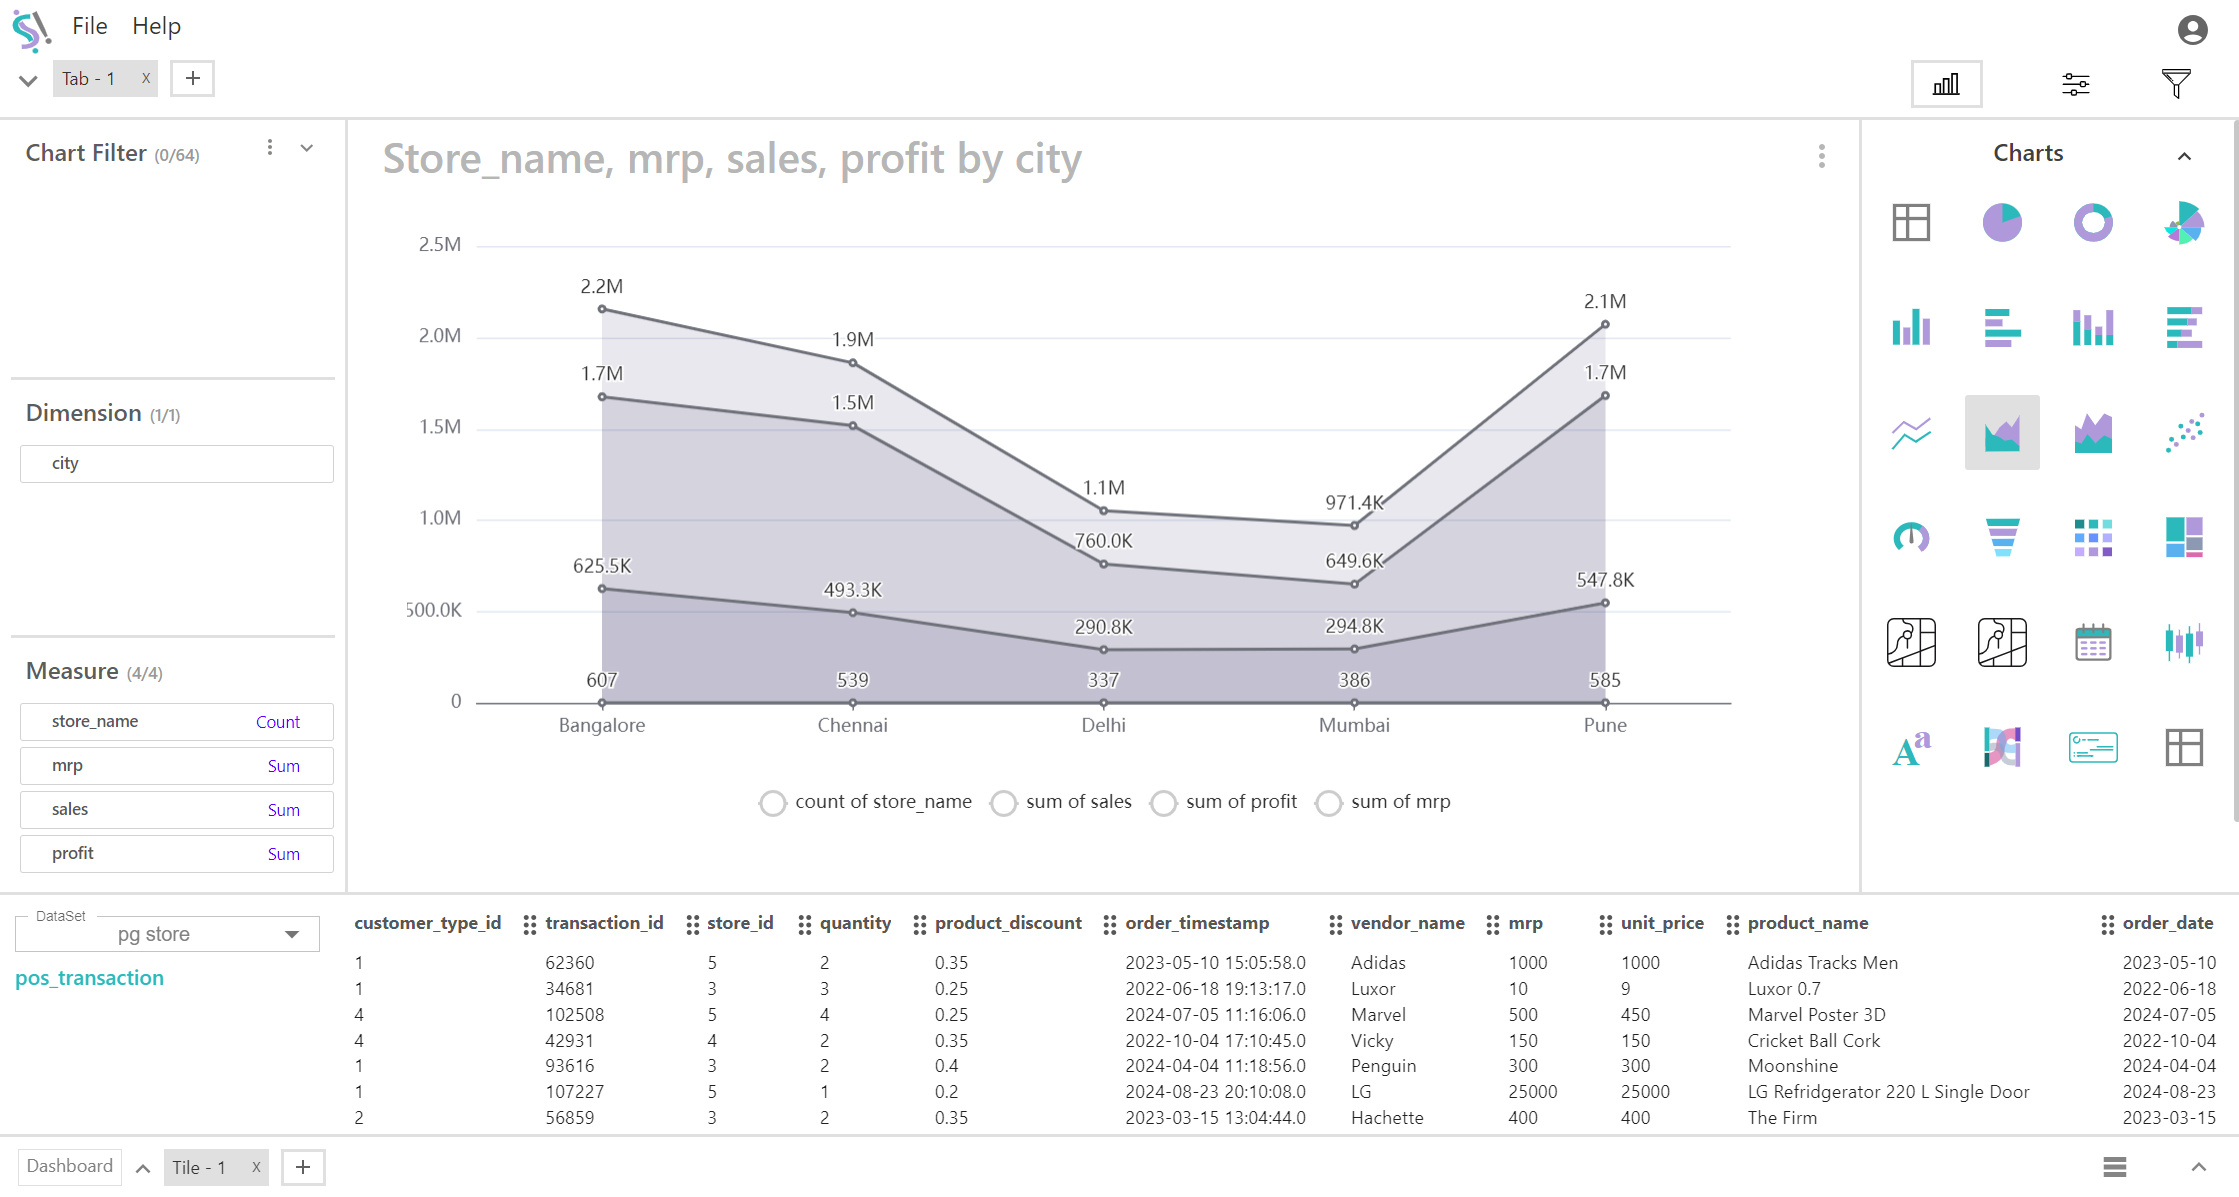Image resolution: width=2239 pixels, height=1197 pixels.
Task: Pick the scatter plot chart icon
Action: [2184, 432]
